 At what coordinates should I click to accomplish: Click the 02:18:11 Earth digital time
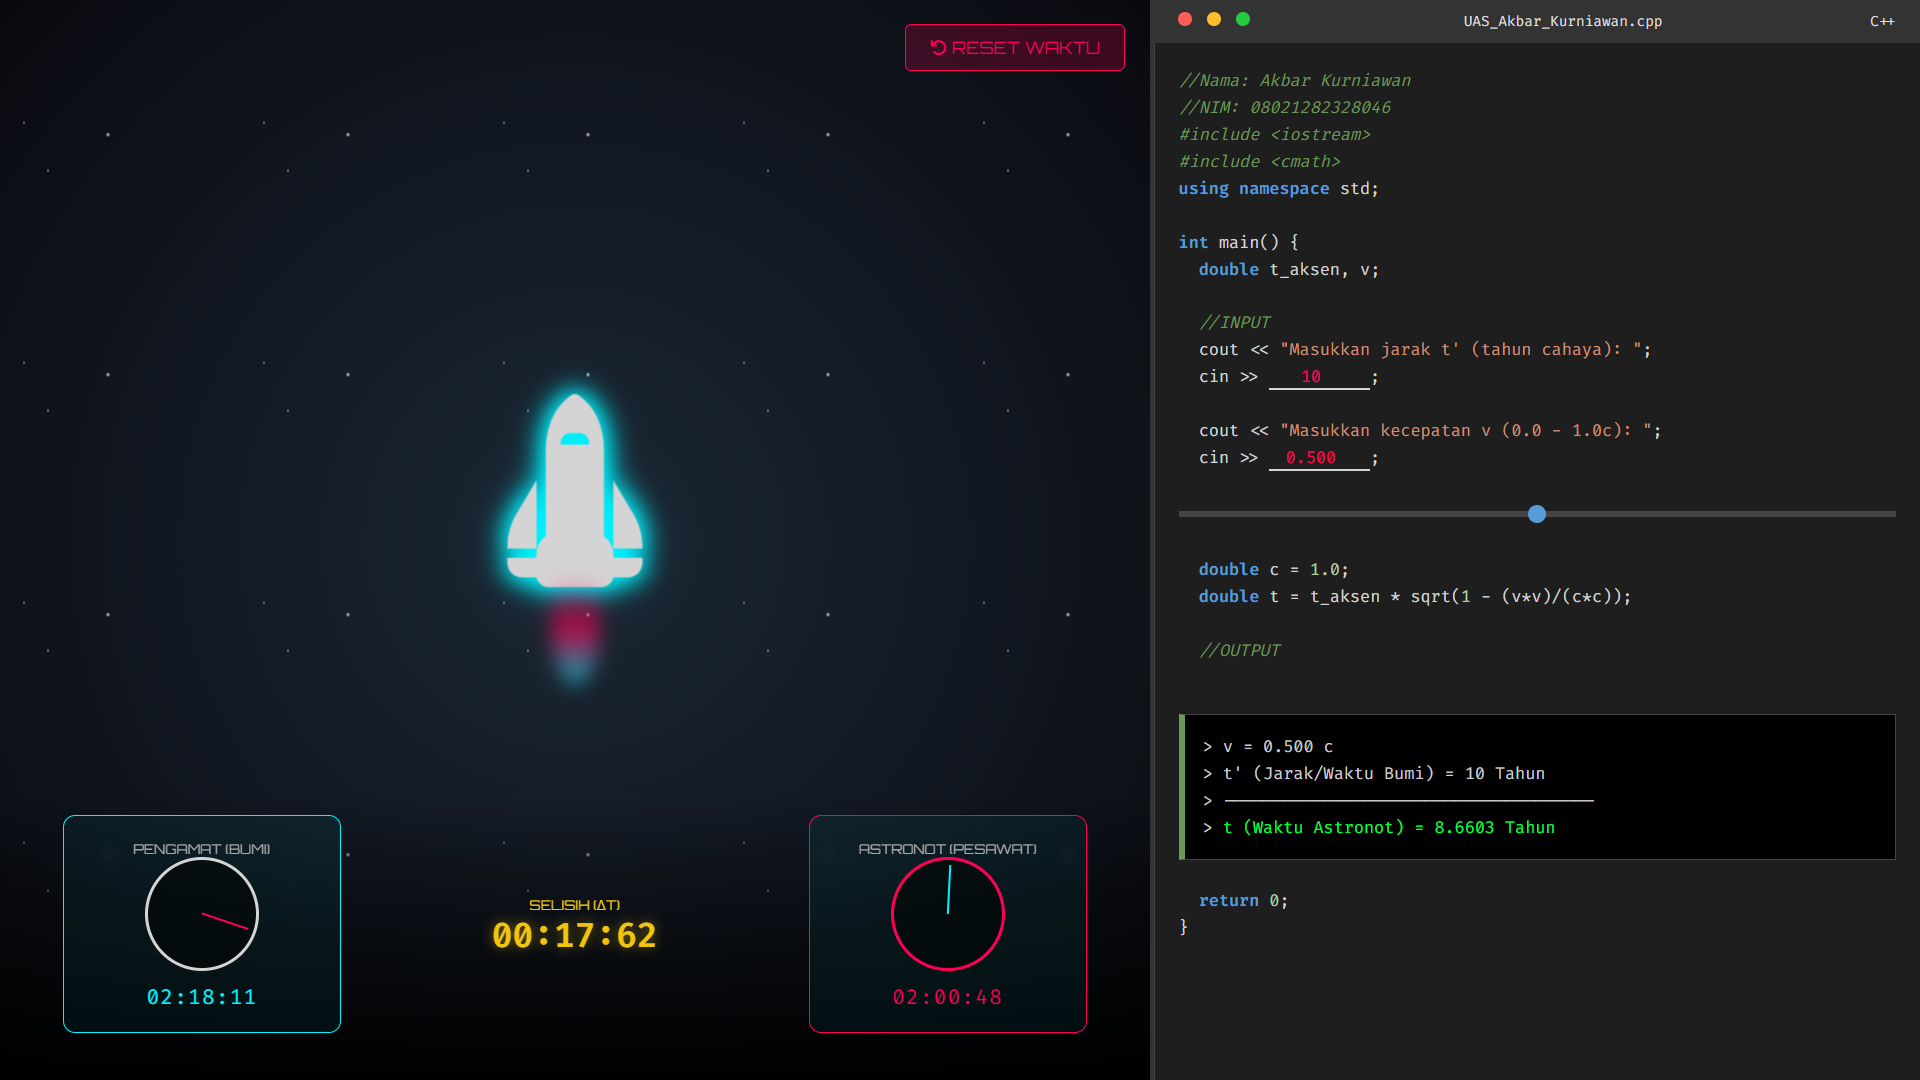201,997
